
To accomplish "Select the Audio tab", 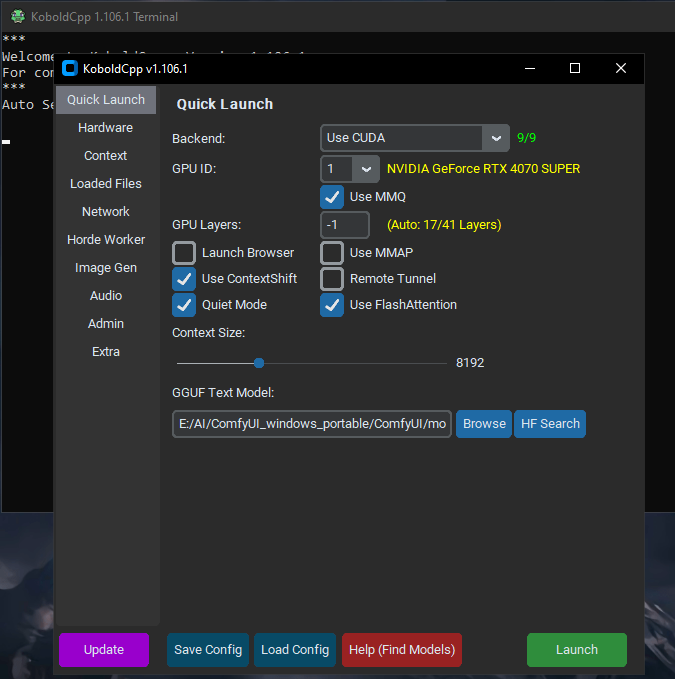I will pos(106,296).
